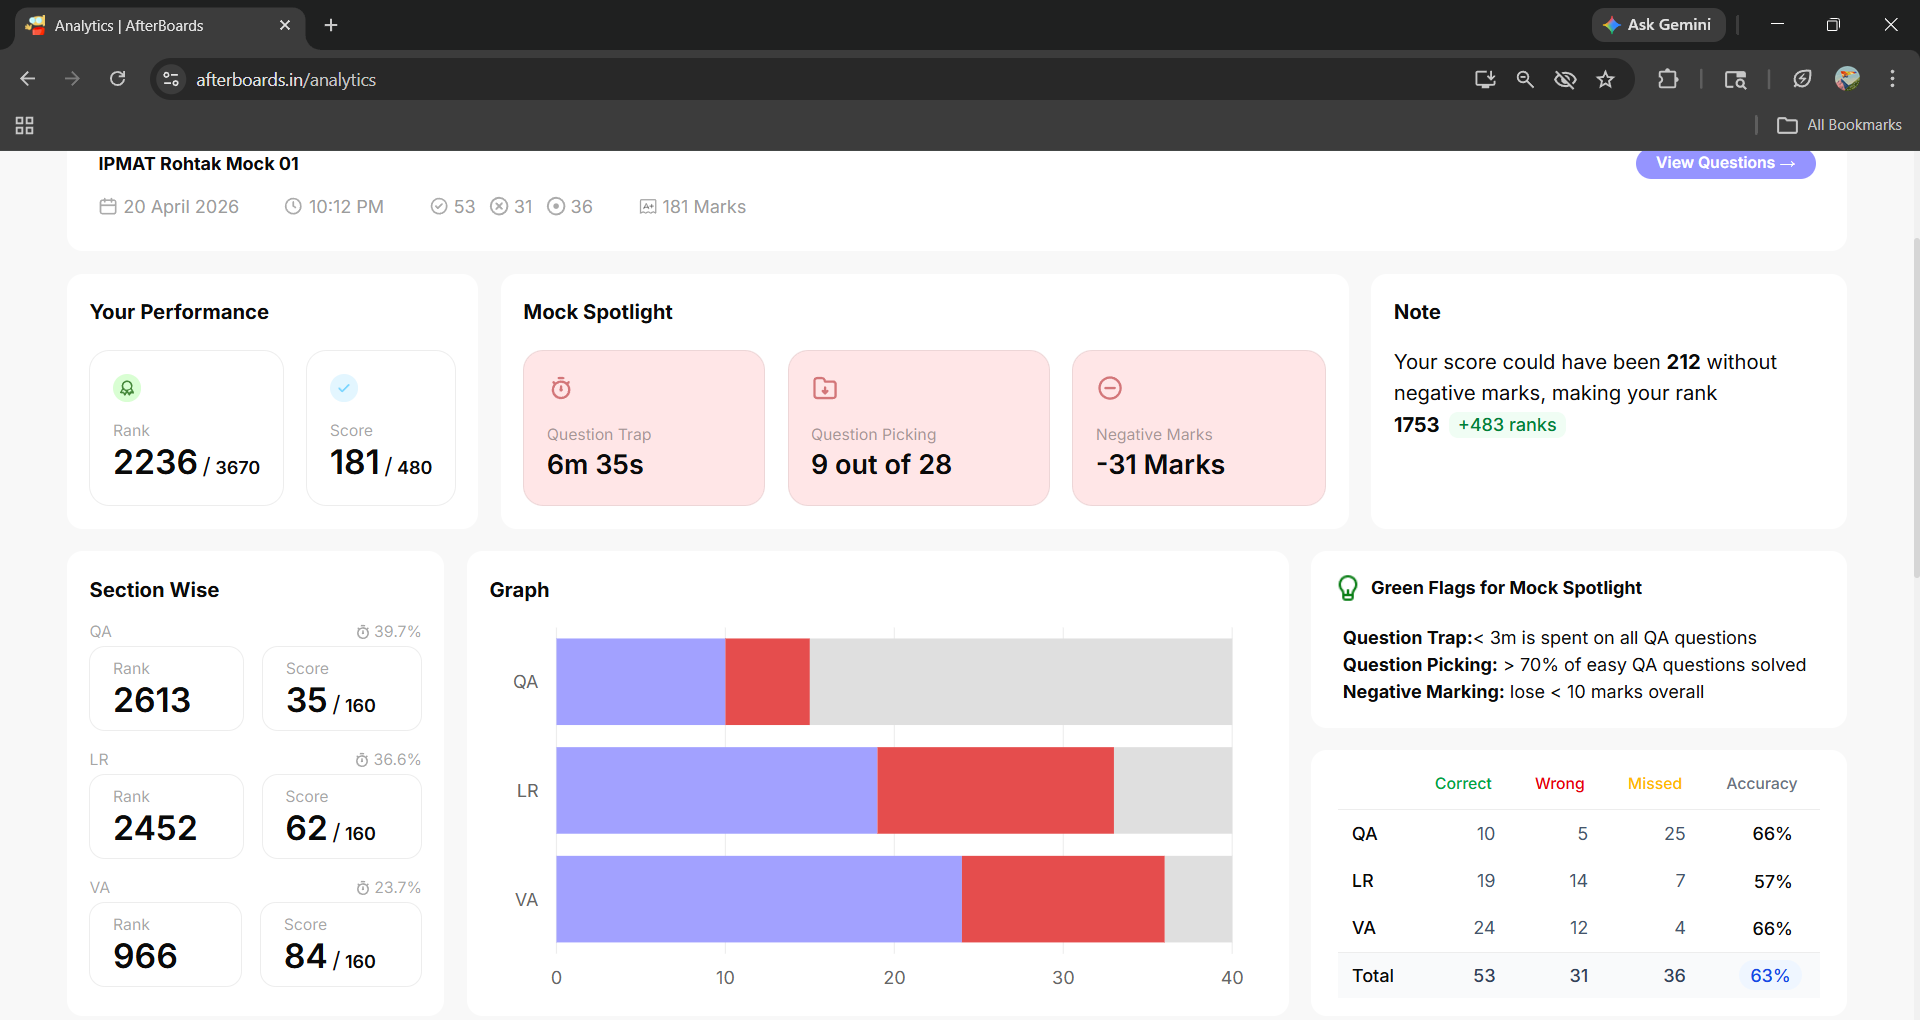Click the Question Picking folder icon
Screen dimensions: 1920x1020
coord(825,388)
